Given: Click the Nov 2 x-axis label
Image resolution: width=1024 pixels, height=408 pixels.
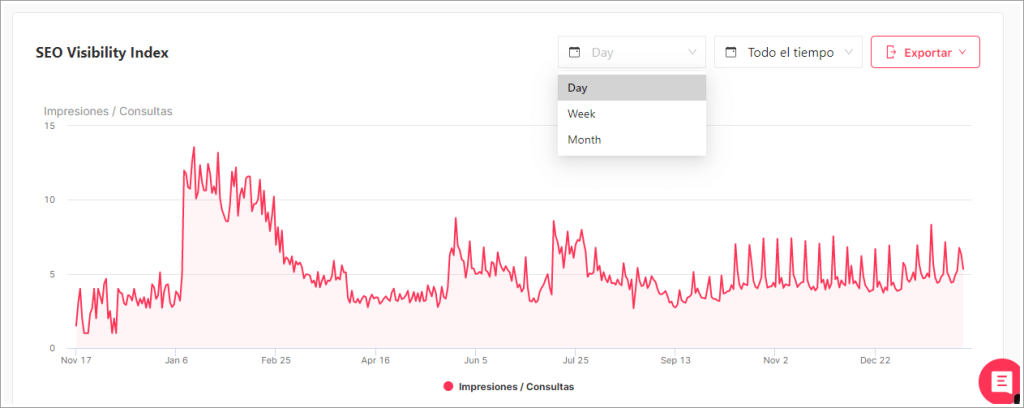Looking at the screenshot, I should tap(775, 360).
